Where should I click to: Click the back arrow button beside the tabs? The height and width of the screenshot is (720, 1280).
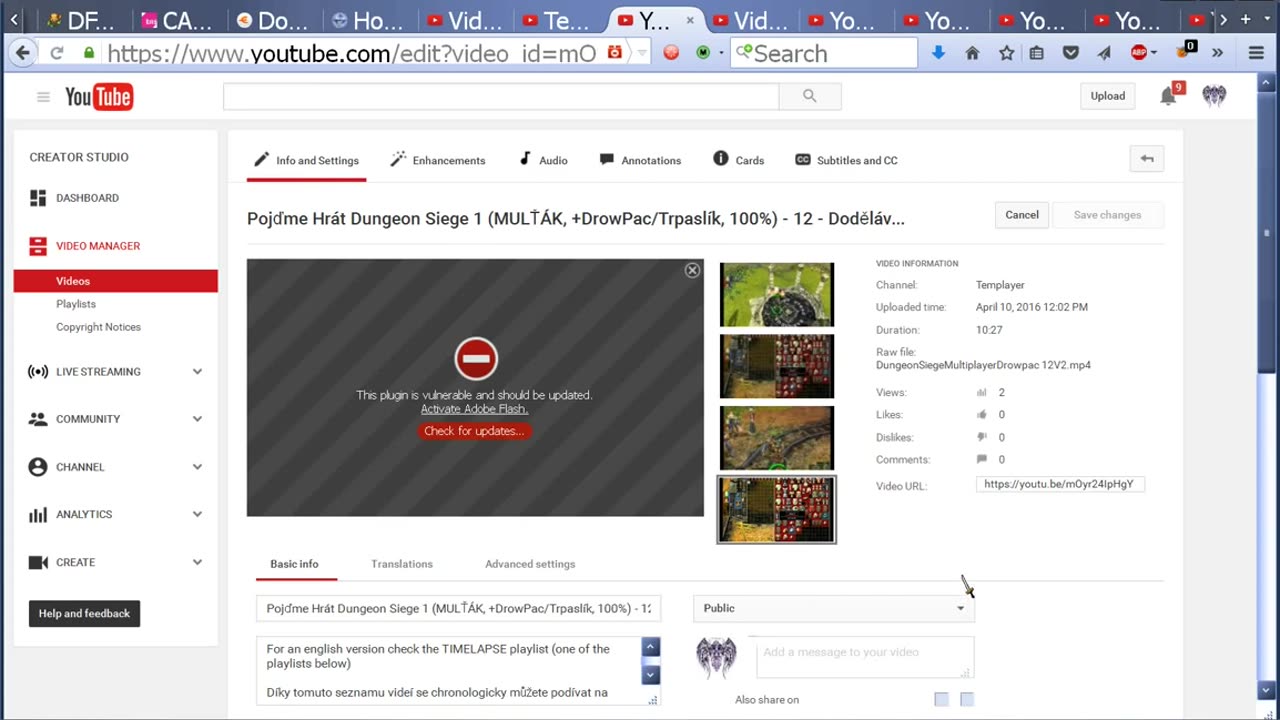coord(1147,159)
